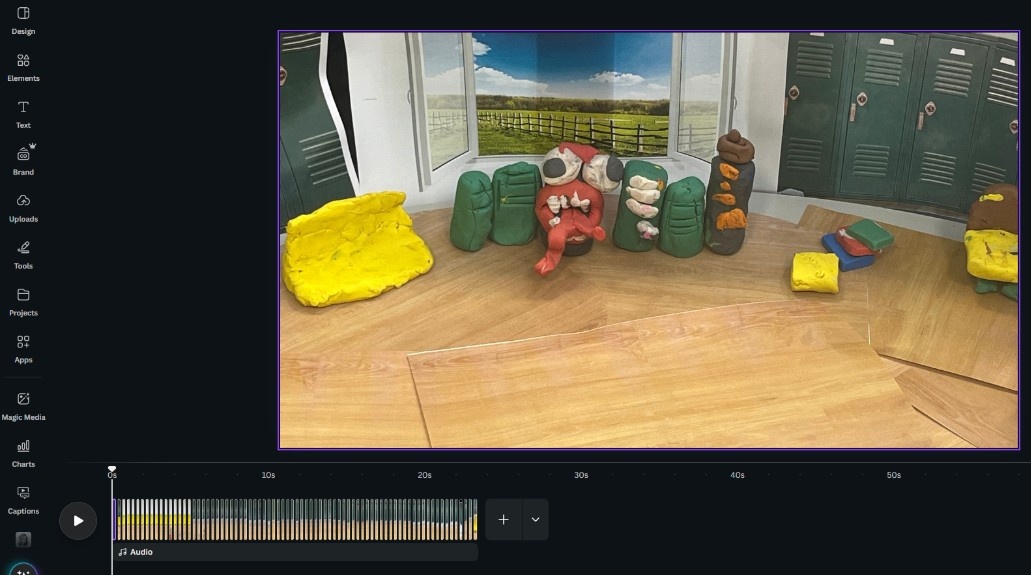This screenshot has height=575, width=1031.
Task: Jump to 50s on the timeline ruler
Action: tap(894, 475)
